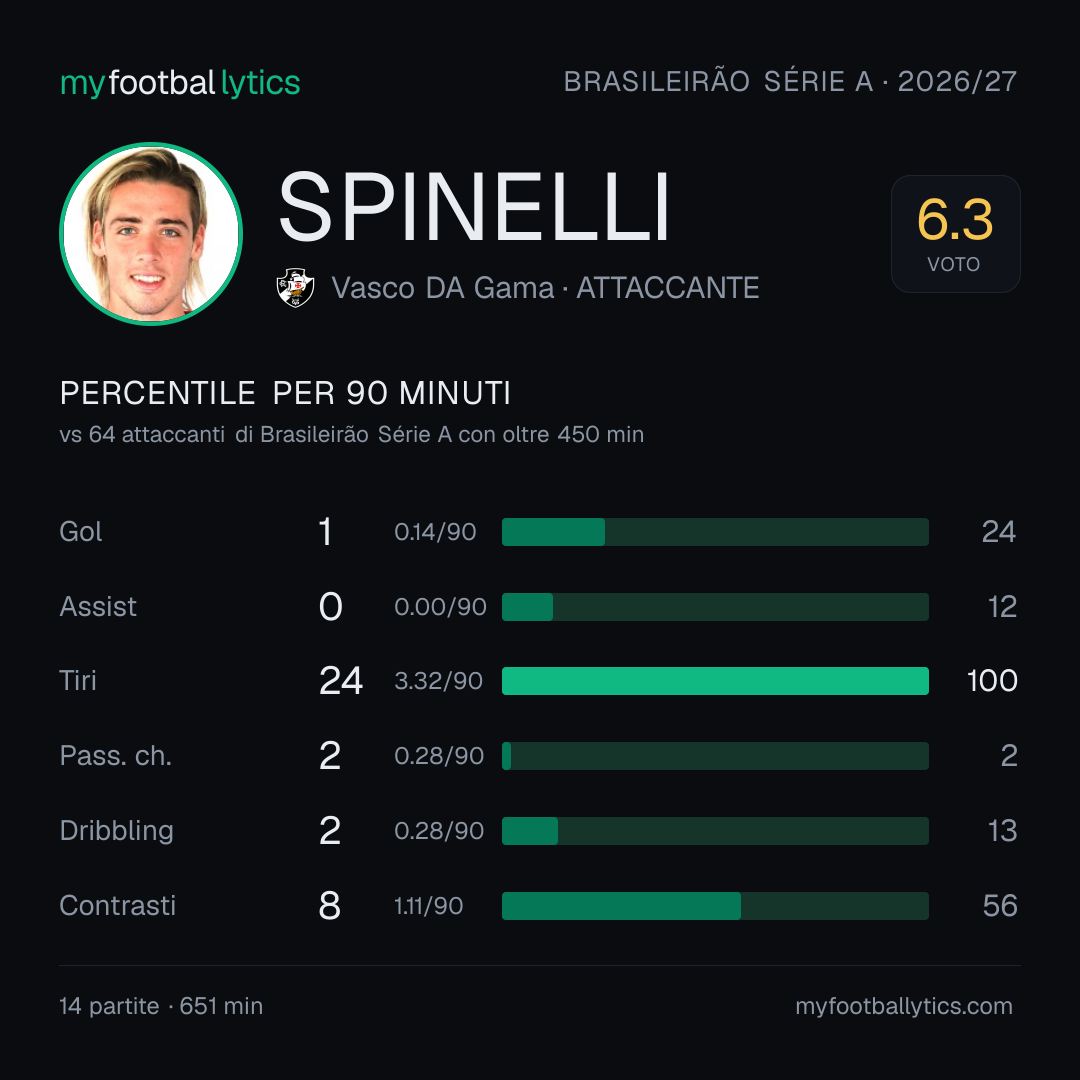Viewport: 1080px width, 1080px height.
Task: Select the Tiri full percentile bar
Action: [715, 681]
